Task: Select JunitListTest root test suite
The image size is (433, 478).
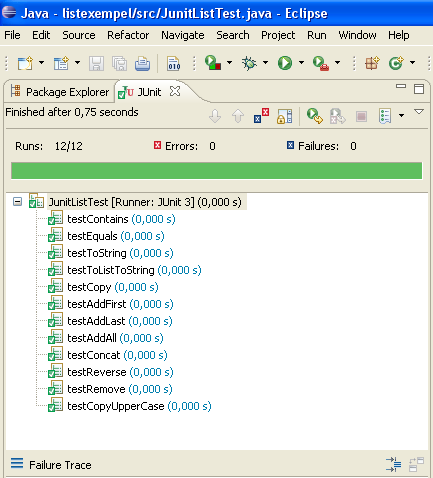Action: tap(145, 202)
